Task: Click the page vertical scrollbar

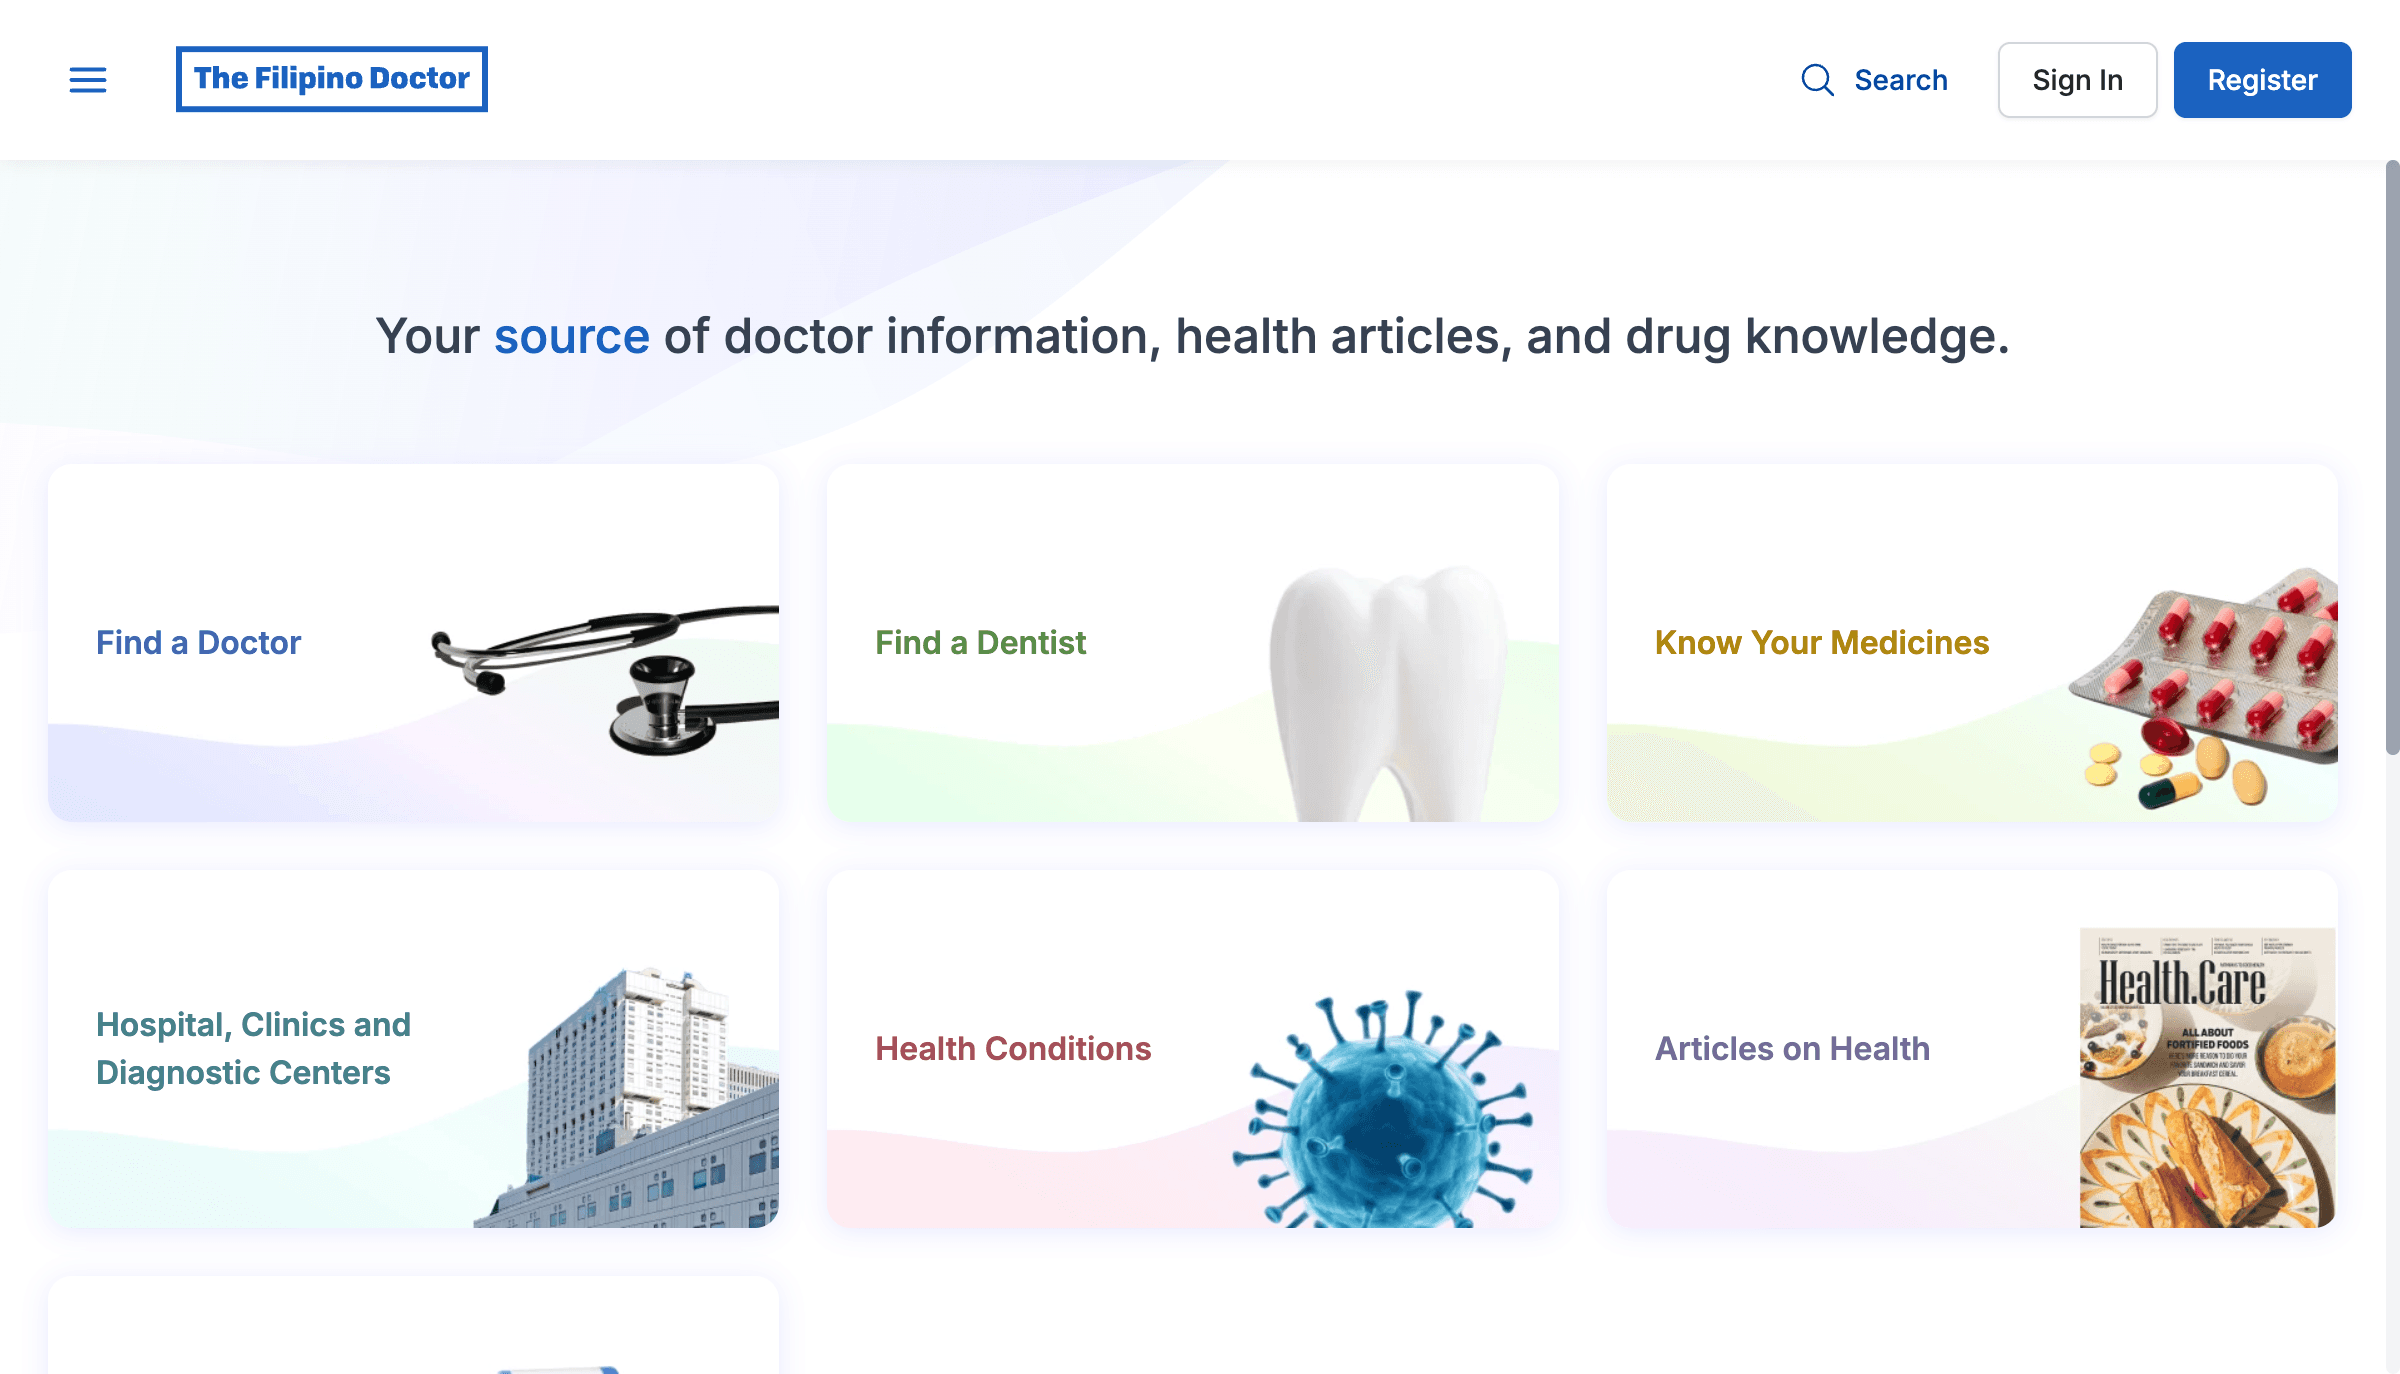Action: (2392, 457)
